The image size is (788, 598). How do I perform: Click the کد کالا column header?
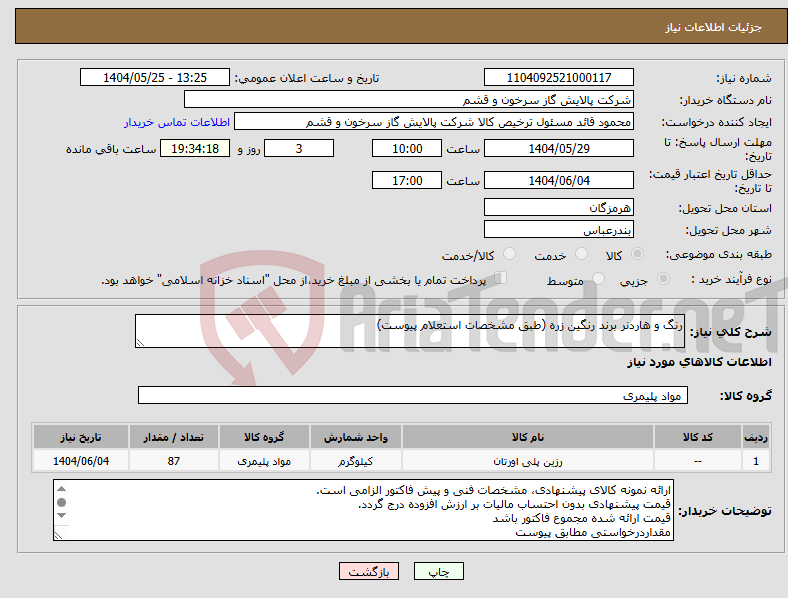click(698, 437)
